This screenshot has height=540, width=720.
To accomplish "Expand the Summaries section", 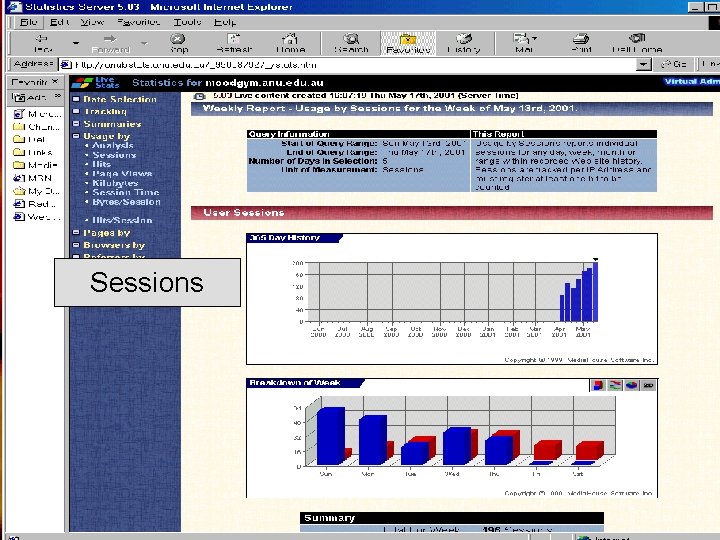I will click(107, 124).
